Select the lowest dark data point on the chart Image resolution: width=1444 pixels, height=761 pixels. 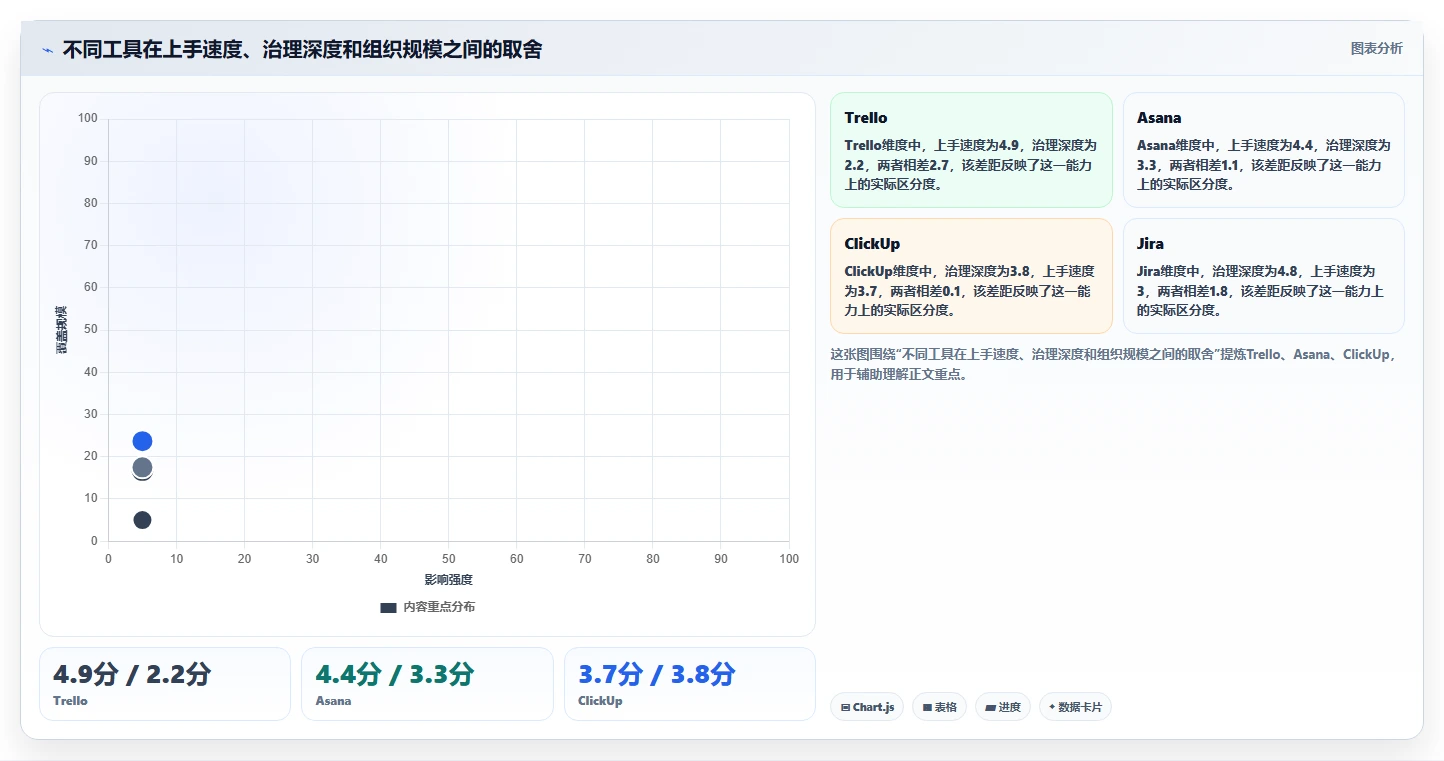click(142, 520)
